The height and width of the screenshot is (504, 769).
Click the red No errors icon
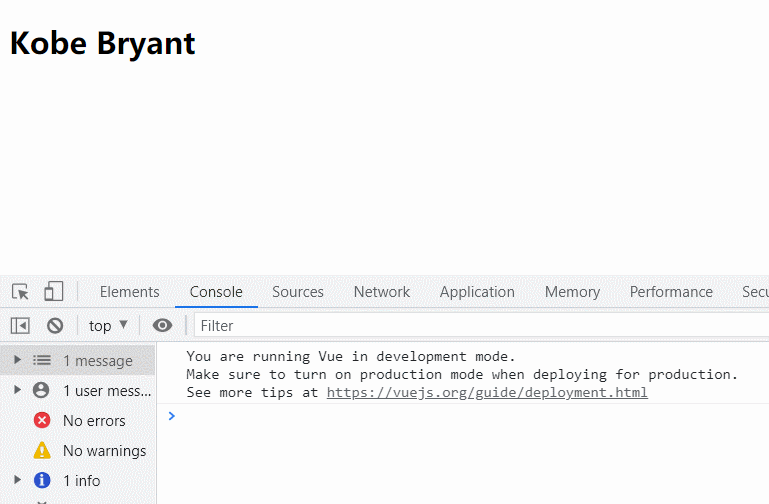tap(42, 420)
